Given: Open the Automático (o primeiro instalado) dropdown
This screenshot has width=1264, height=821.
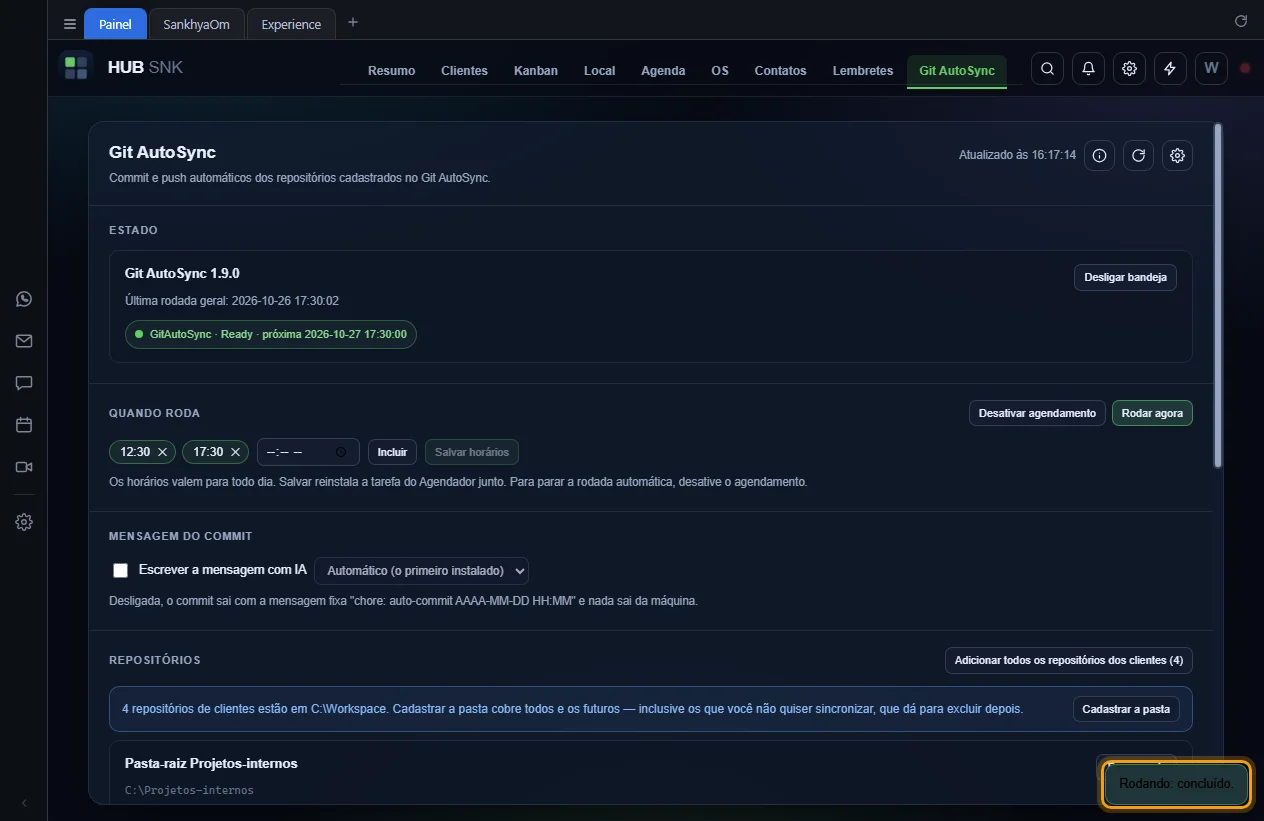Looking at the screenshot, I should (421, 571).
